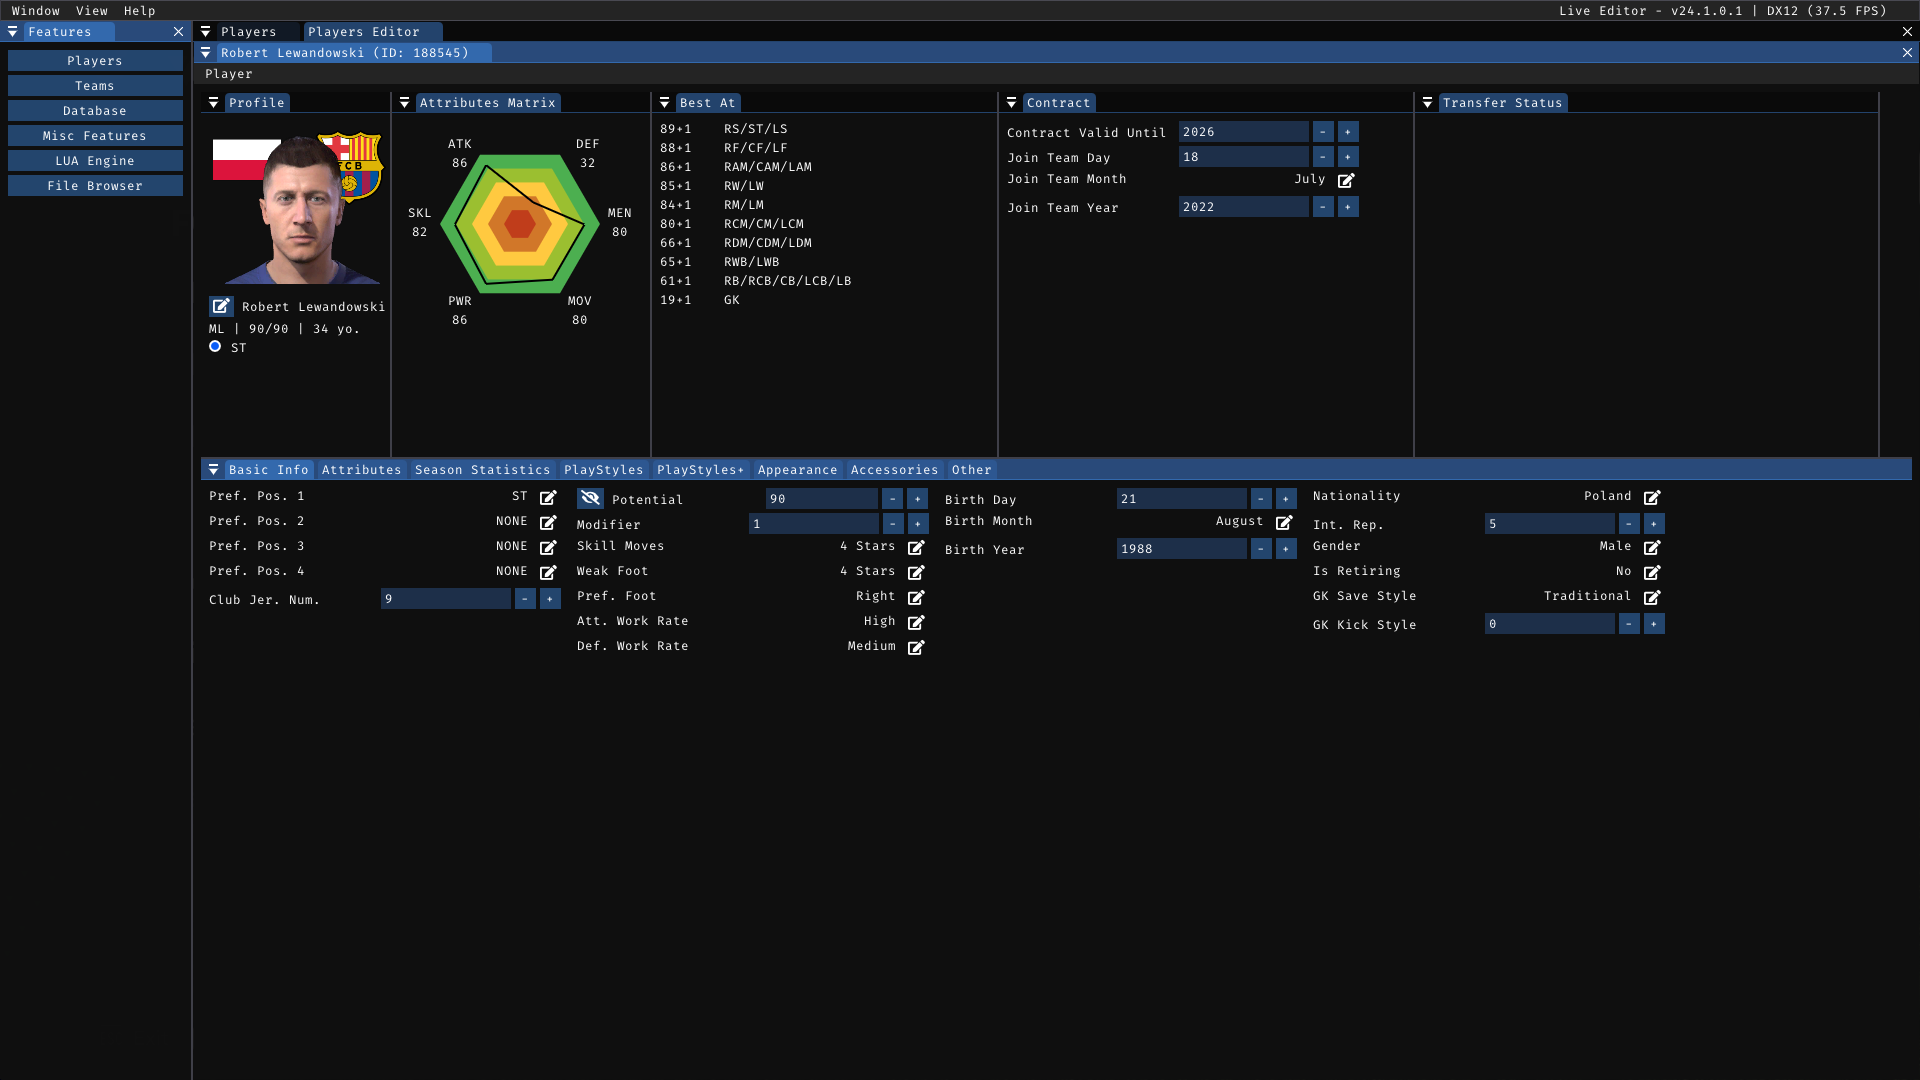The height and width of the screenshot is (1080, 1920).
Task: Edit Pref. Pos. 1 position value
Action: pos(548,498)
